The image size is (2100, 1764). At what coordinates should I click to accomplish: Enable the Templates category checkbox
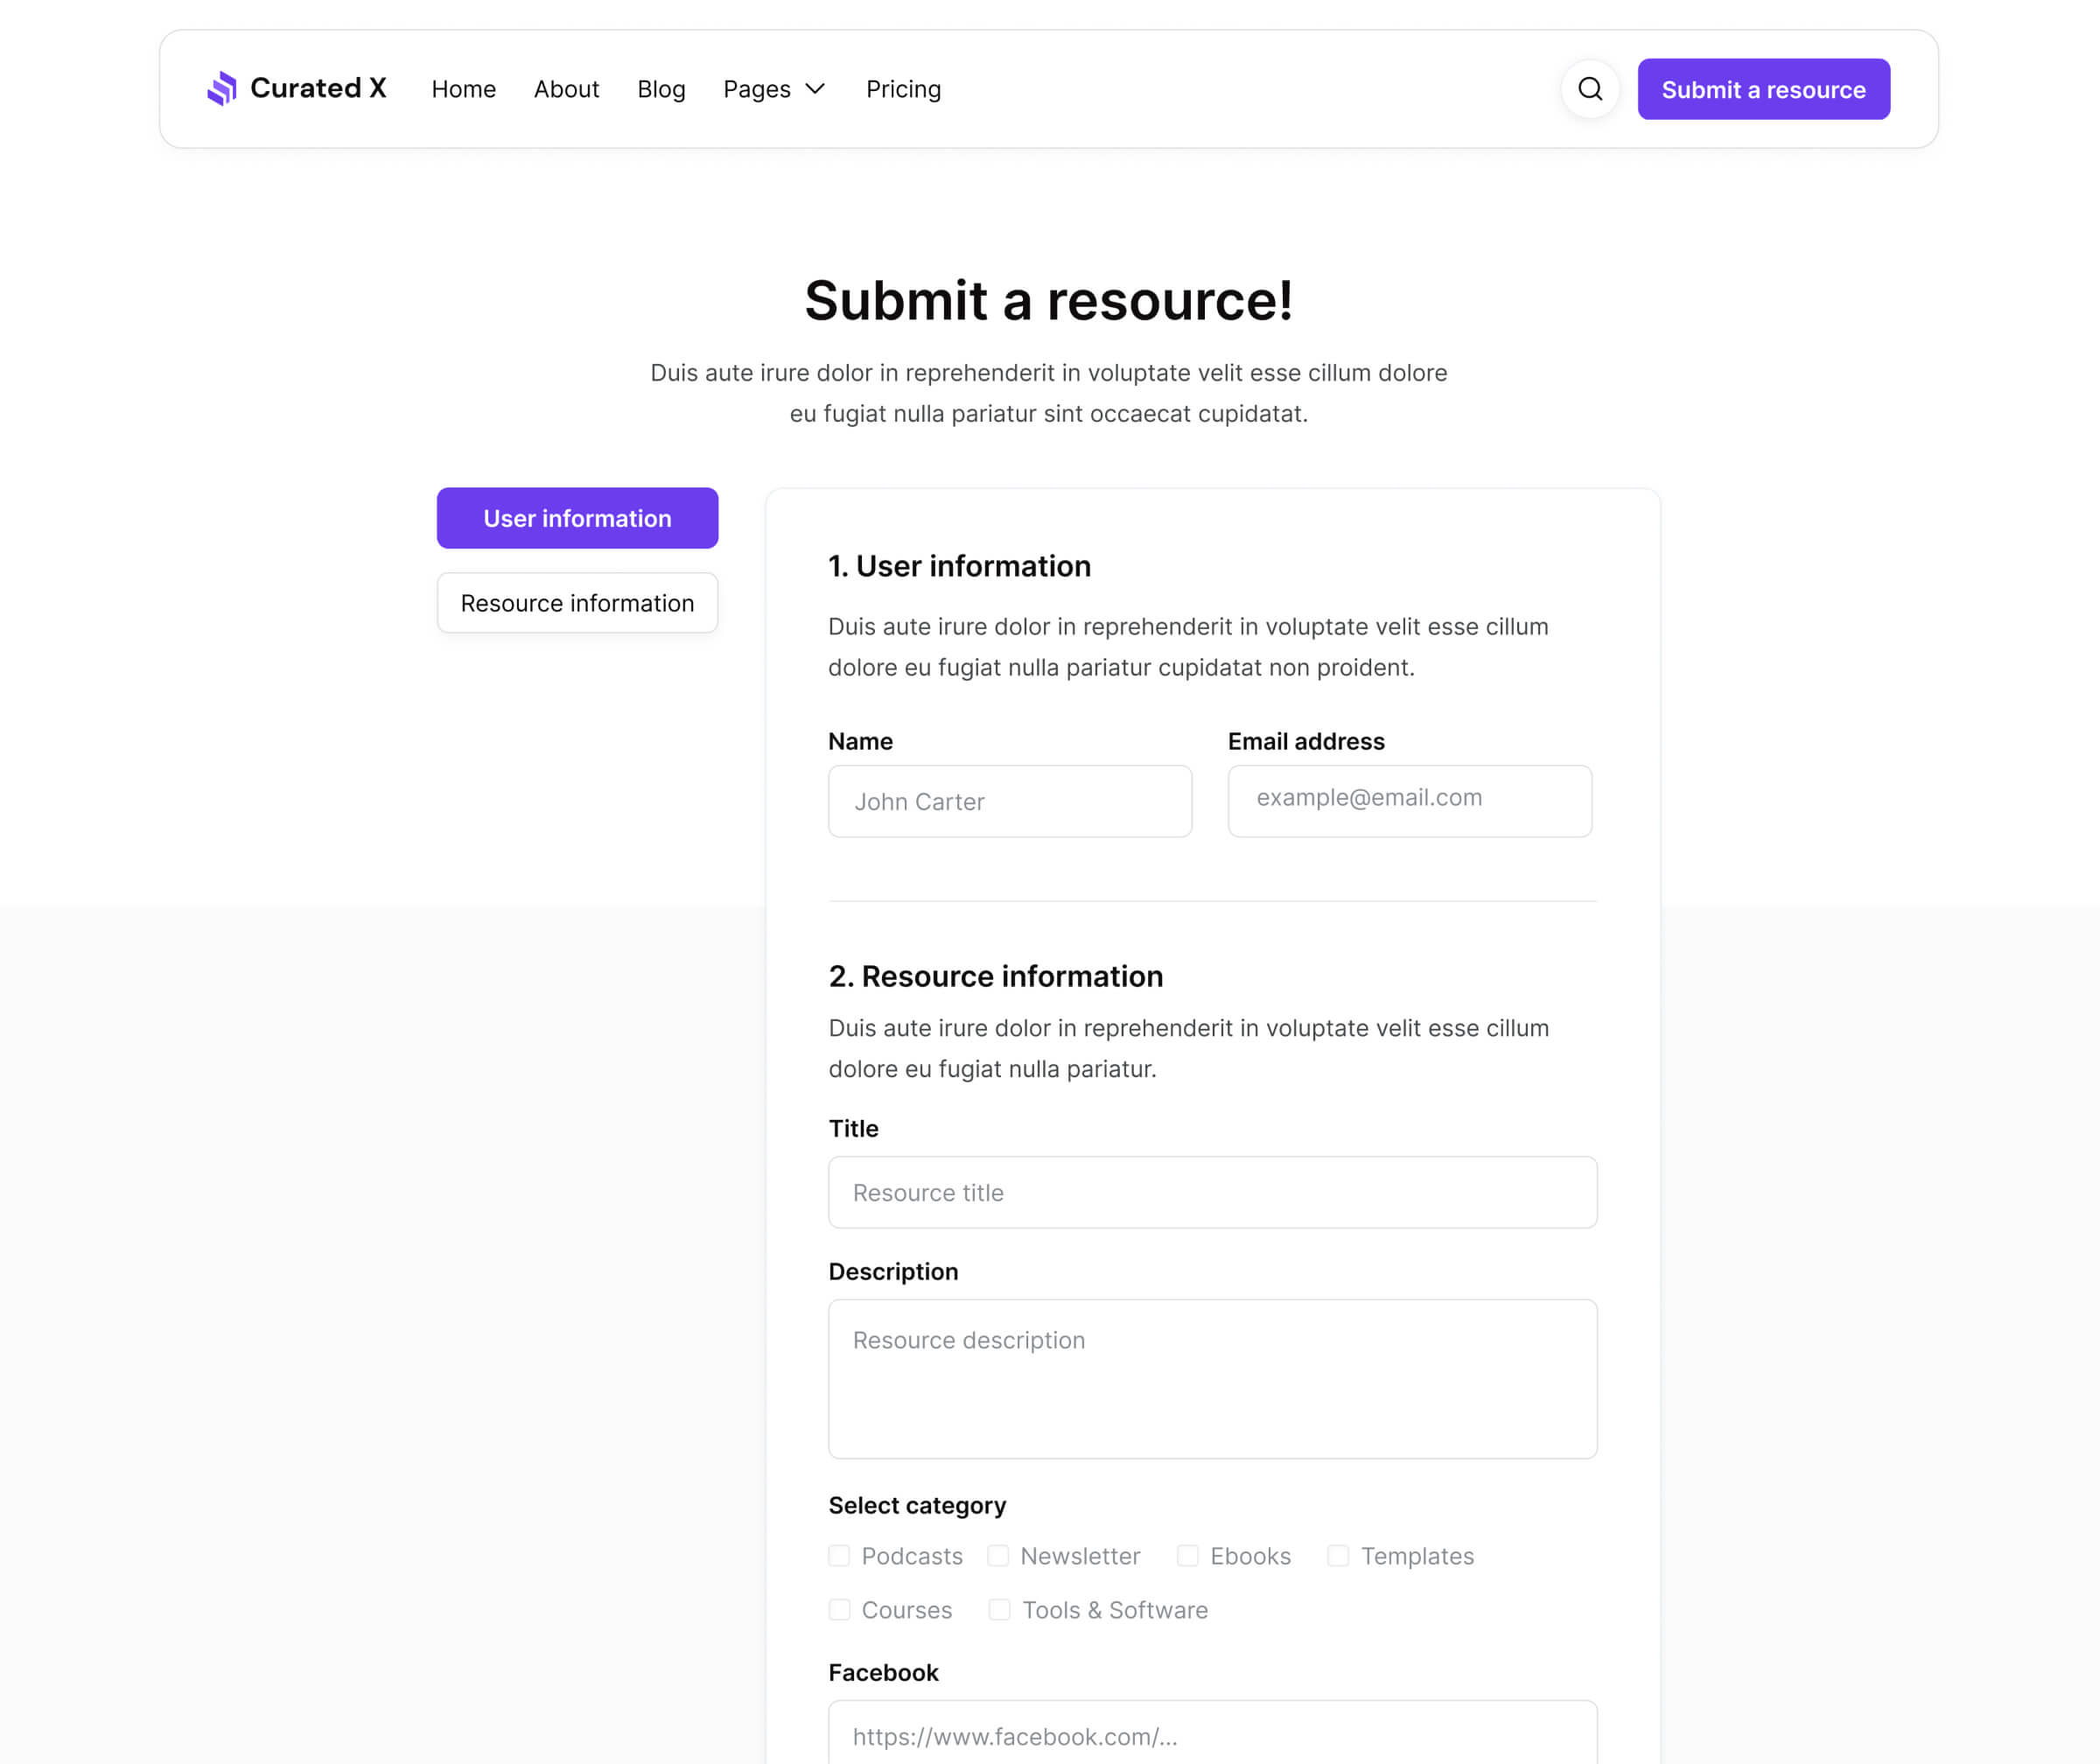[x=1338, y=1556]
